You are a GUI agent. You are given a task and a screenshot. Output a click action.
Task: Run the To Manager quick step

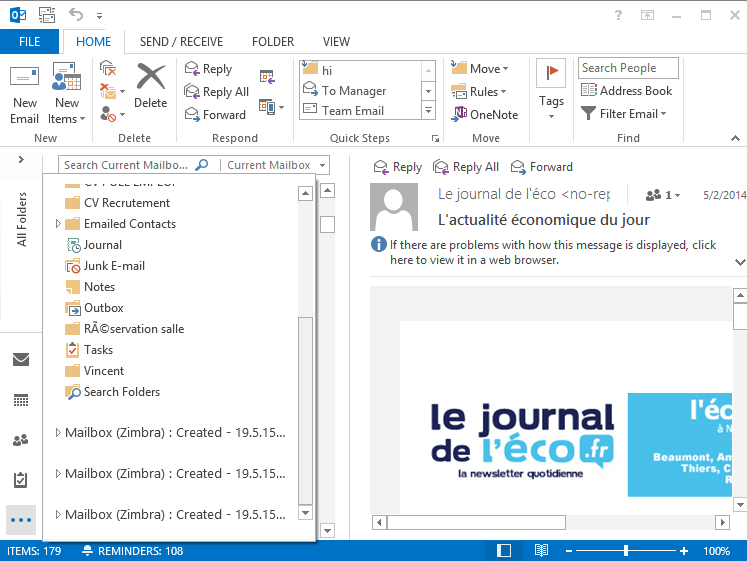361,90
